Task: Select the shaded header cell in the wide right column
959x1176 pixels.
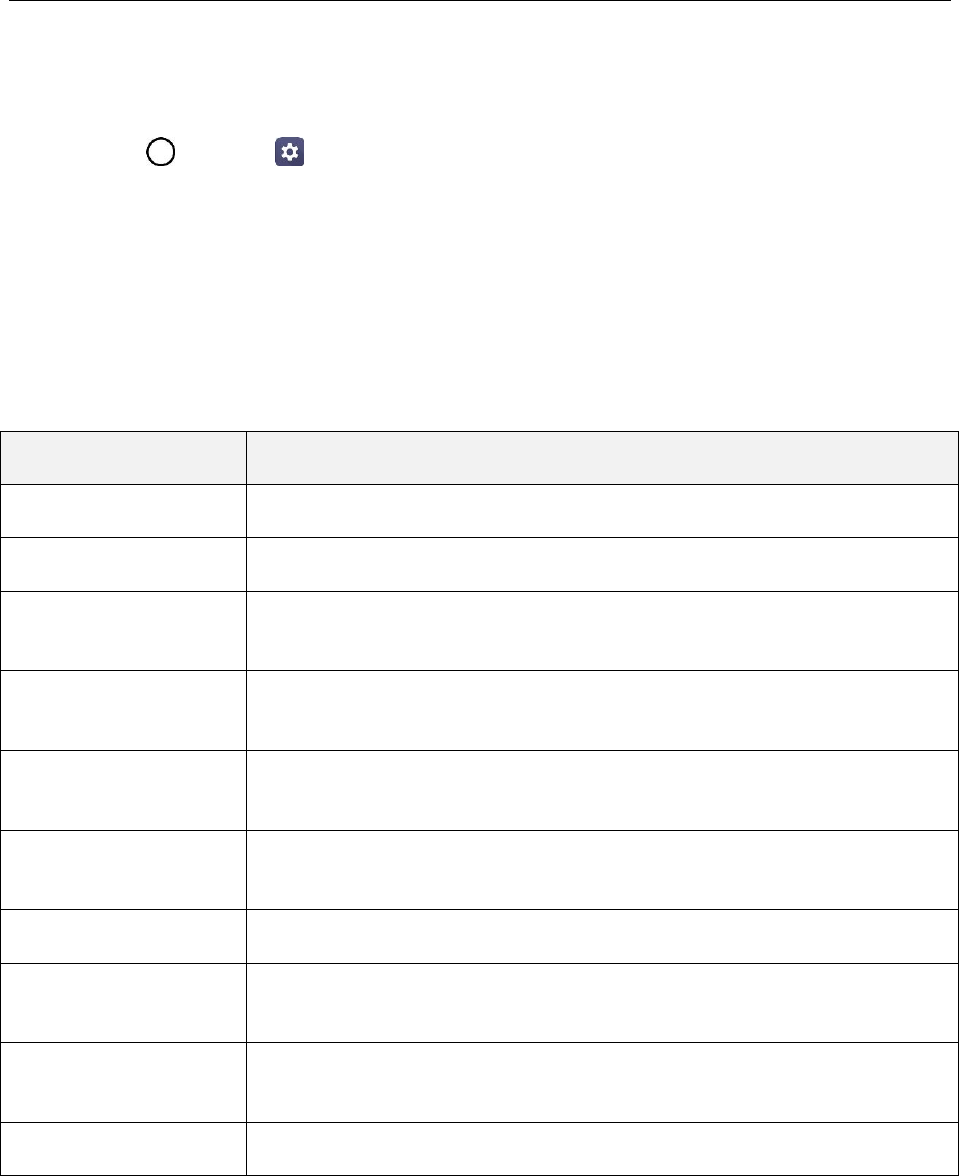Action: click(603, 458)
